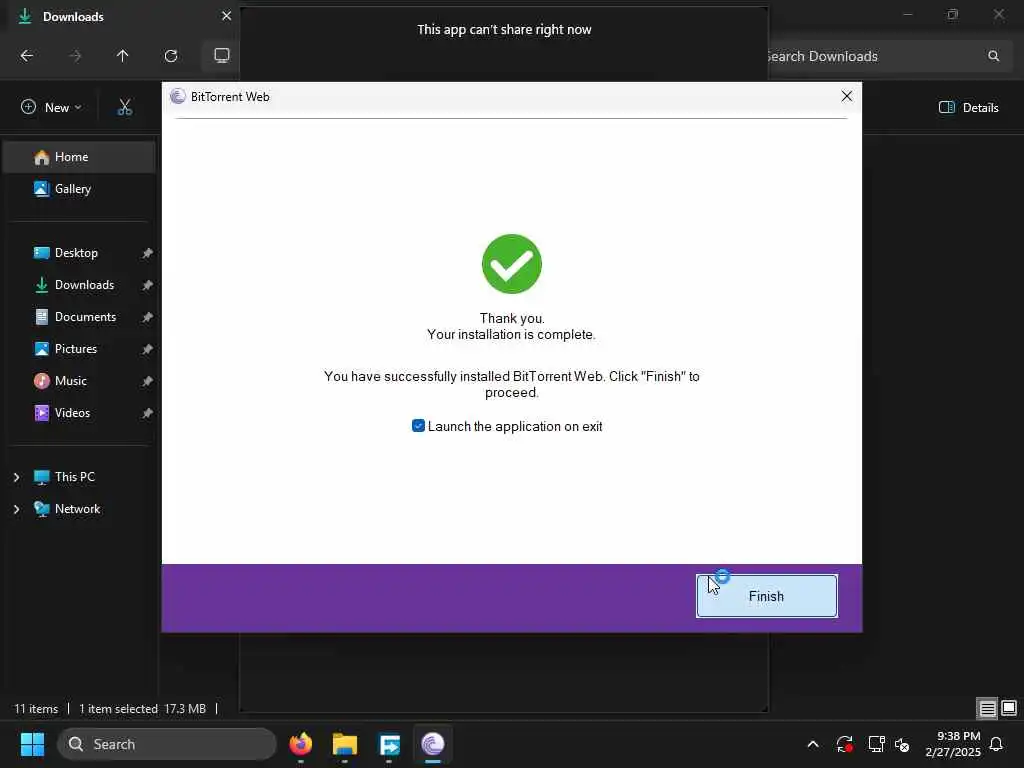This screenshot has width=1024, height=768.
Task: Select This PC in navigation pane
Action: [x=80, y=477]
